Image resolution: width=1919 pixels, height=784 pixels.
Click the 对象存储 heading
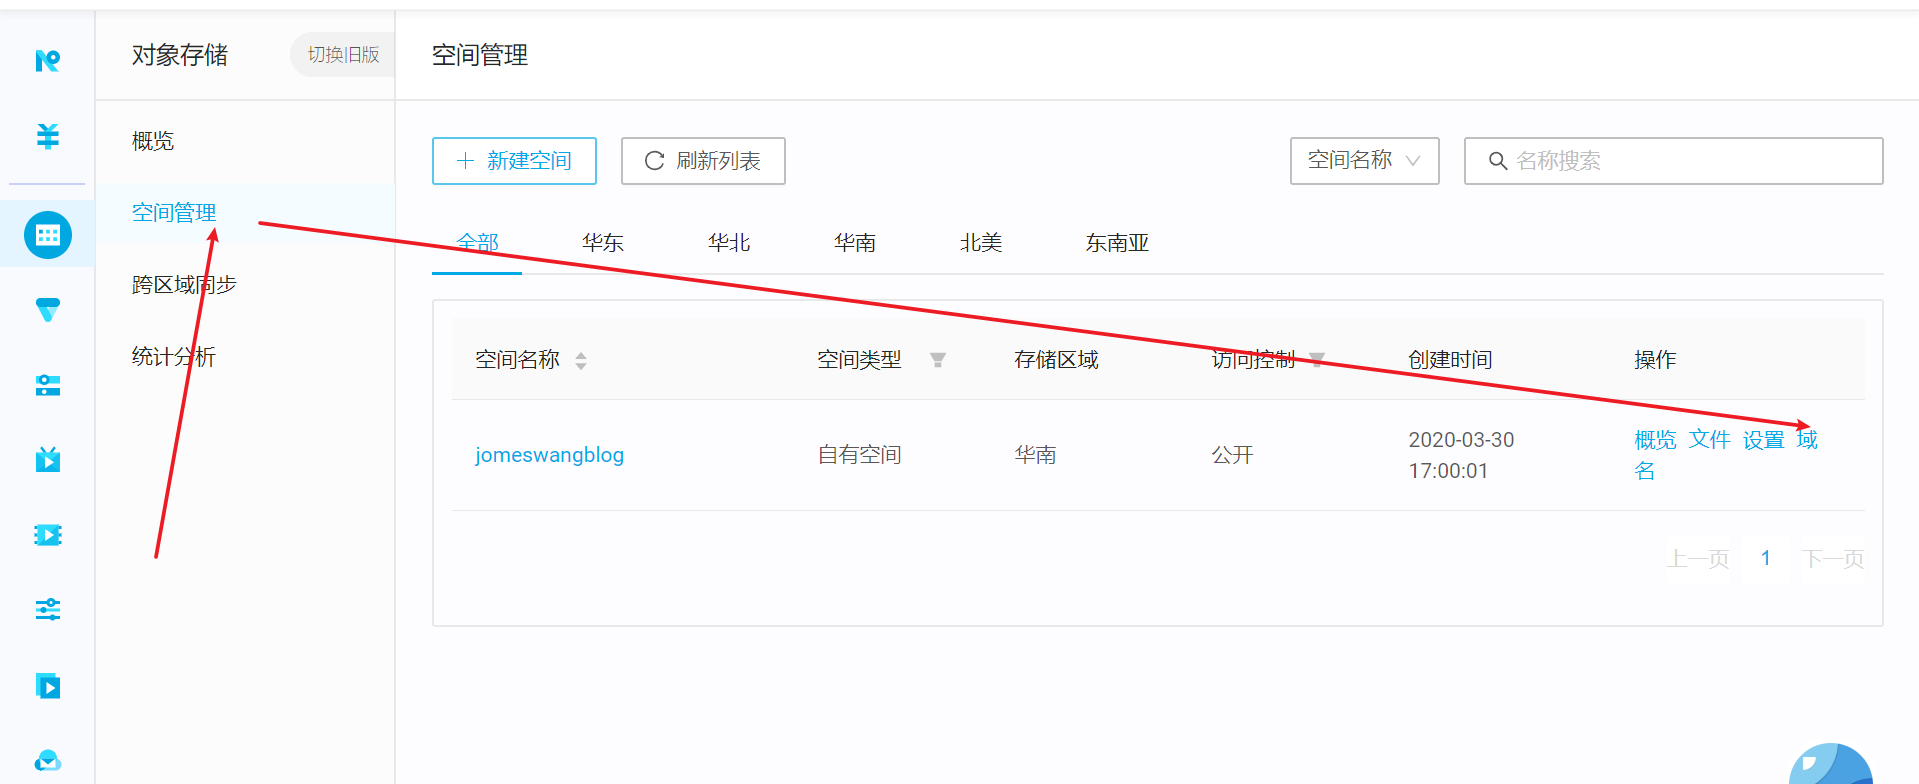click(180, 55)
